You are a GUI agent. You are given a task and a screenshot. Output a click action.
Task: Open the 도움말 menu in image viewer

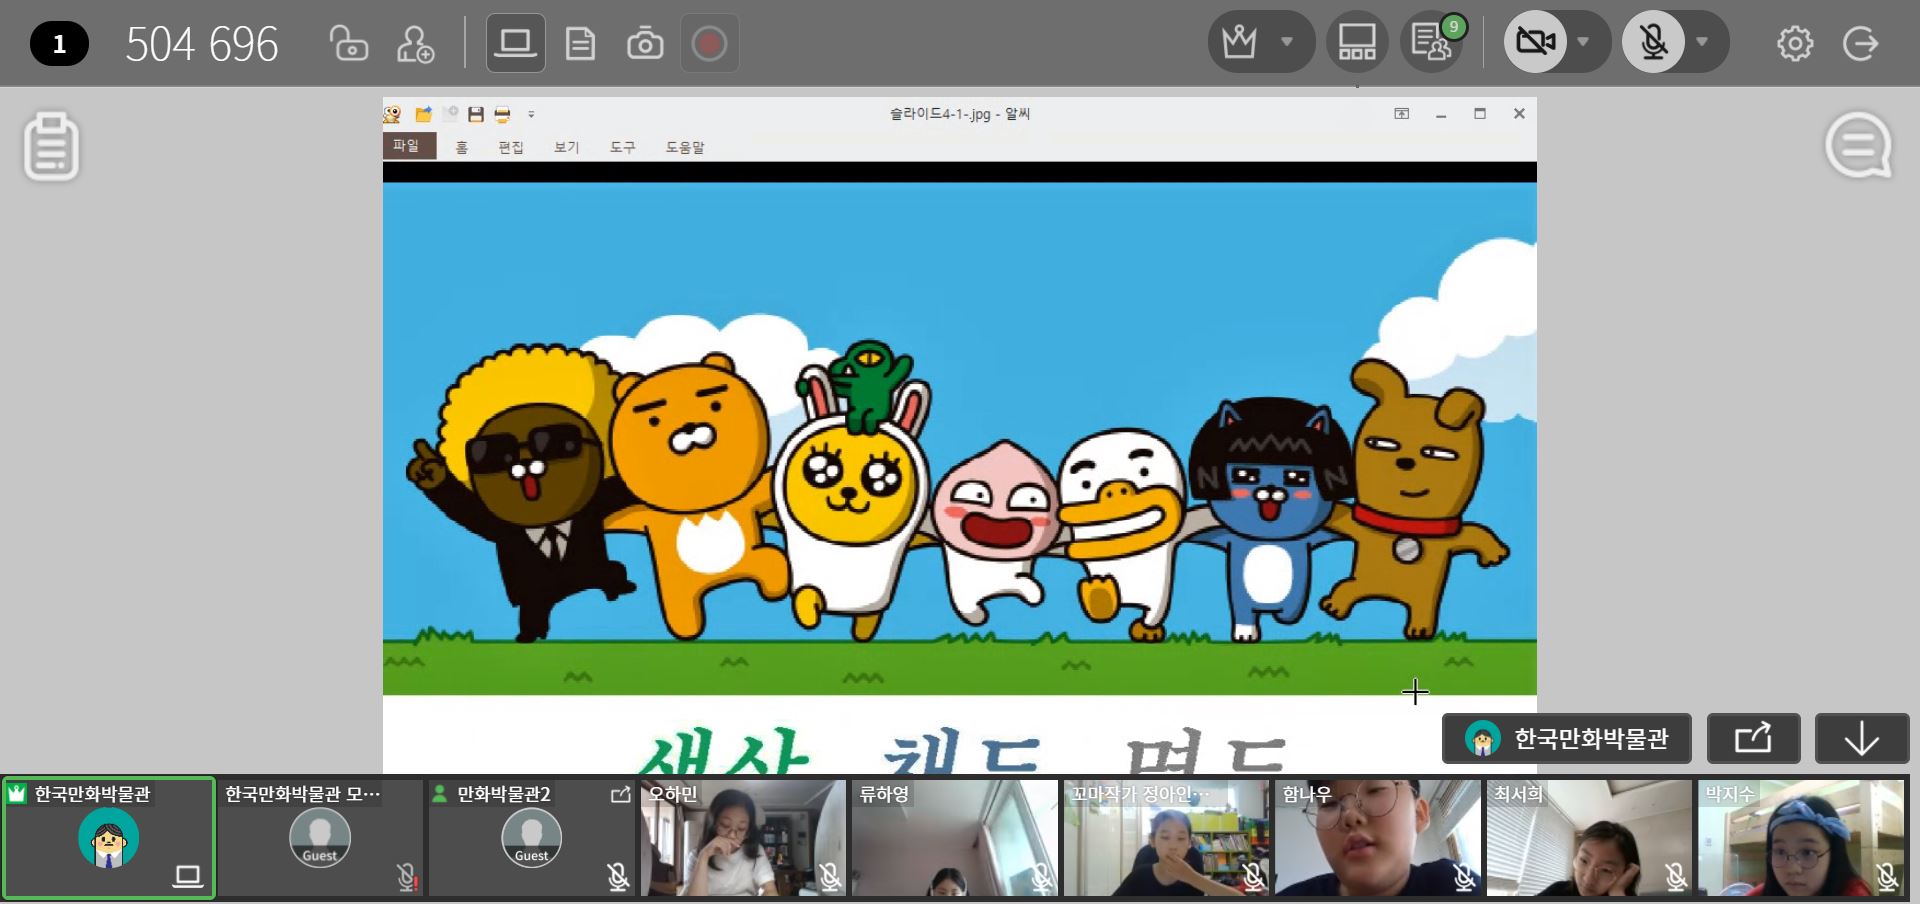[x=685, y=147]
